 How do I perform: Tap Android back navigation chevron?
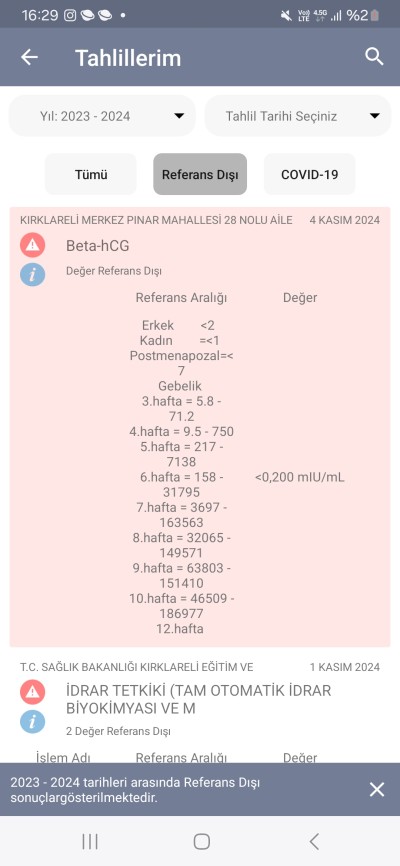coord(314,842)
